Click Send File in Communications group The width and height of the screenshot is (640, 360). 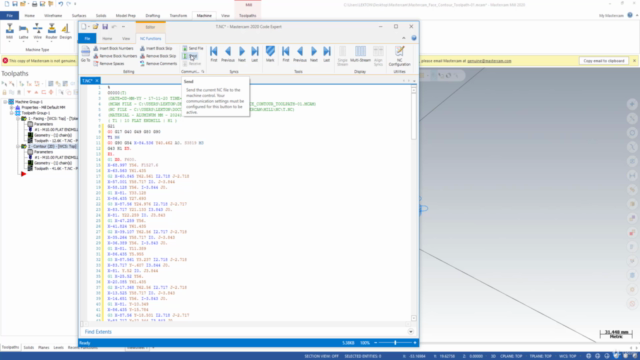coord(193,48)
